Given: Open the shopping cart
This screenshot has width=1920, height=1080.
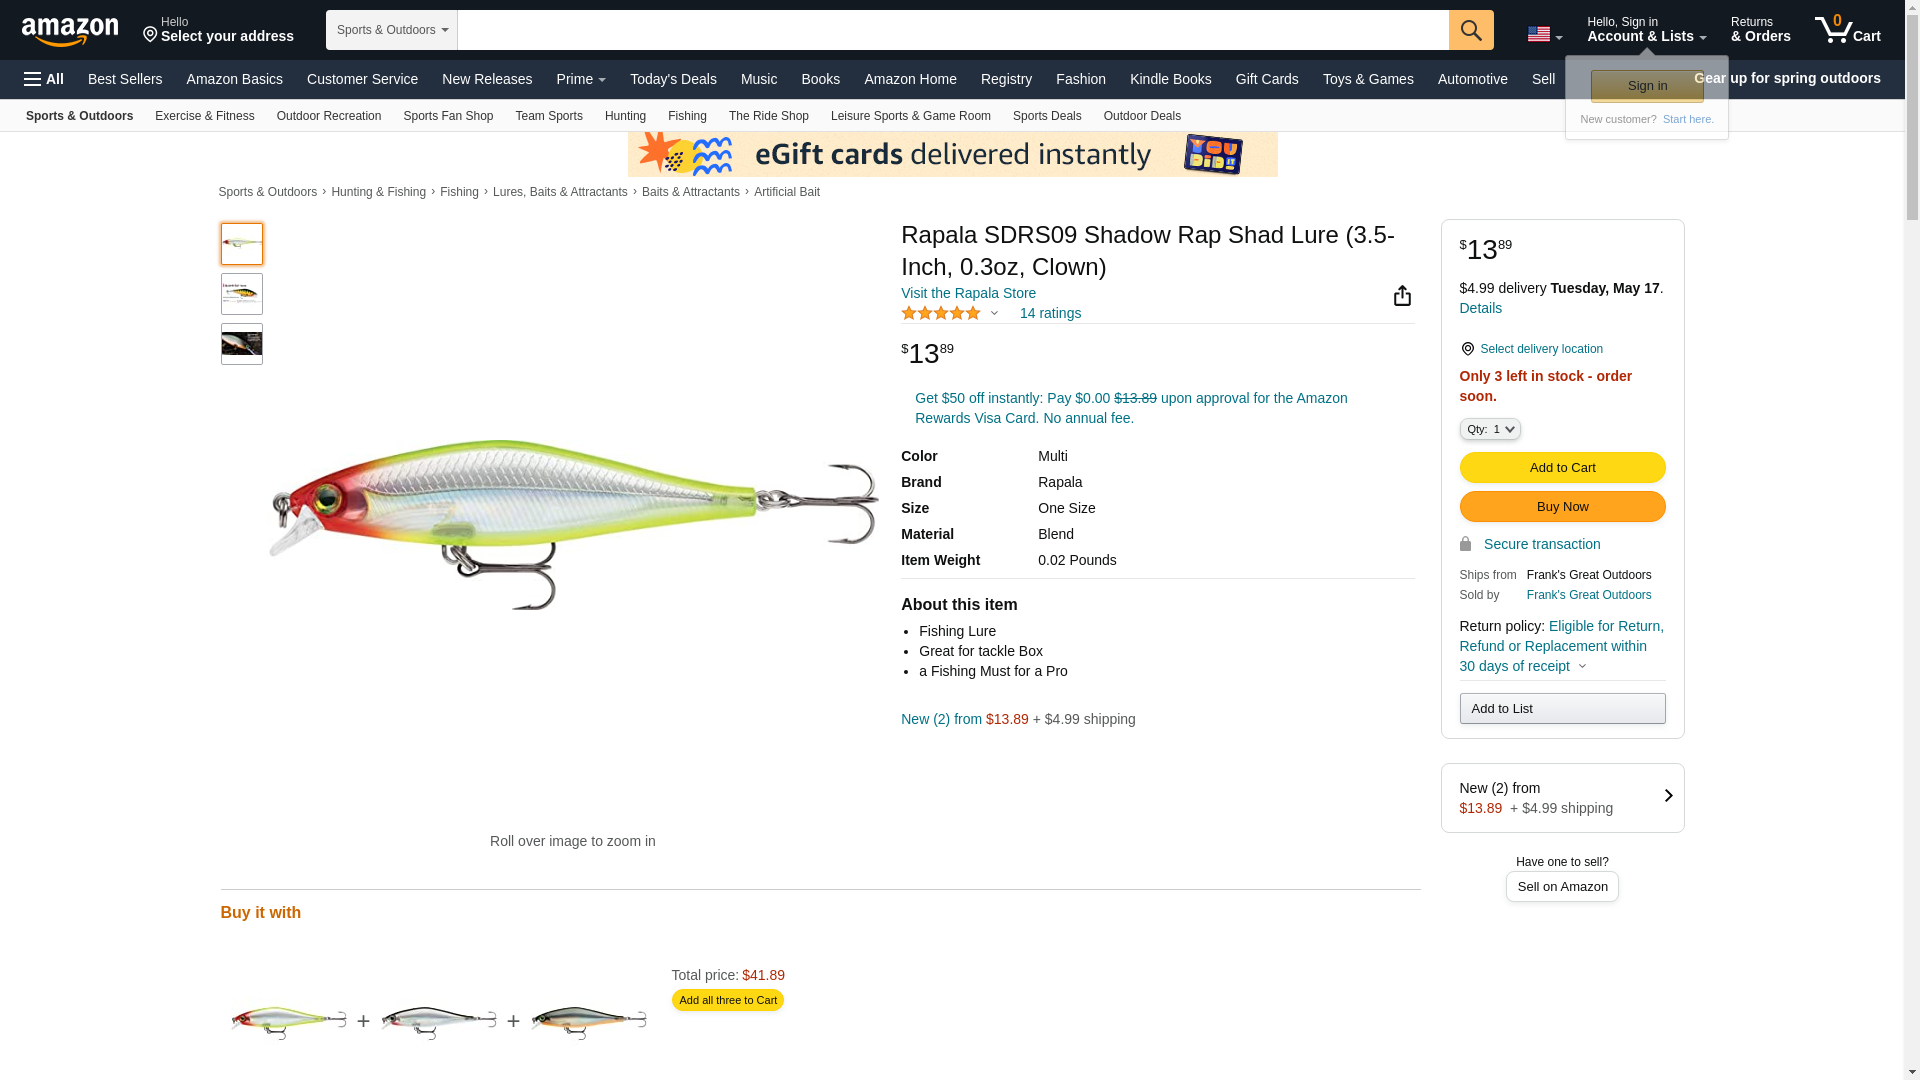Looking at the screenshot, I should [x=1847, y=30].
